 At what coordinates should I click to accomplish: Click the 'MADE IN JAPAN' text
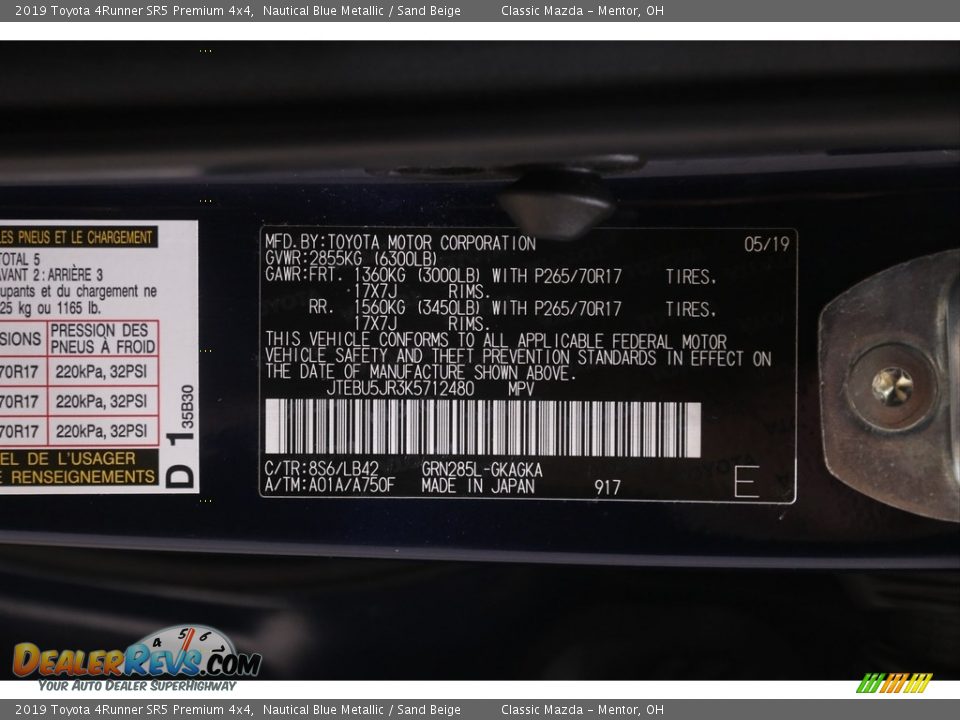(477, 486)
